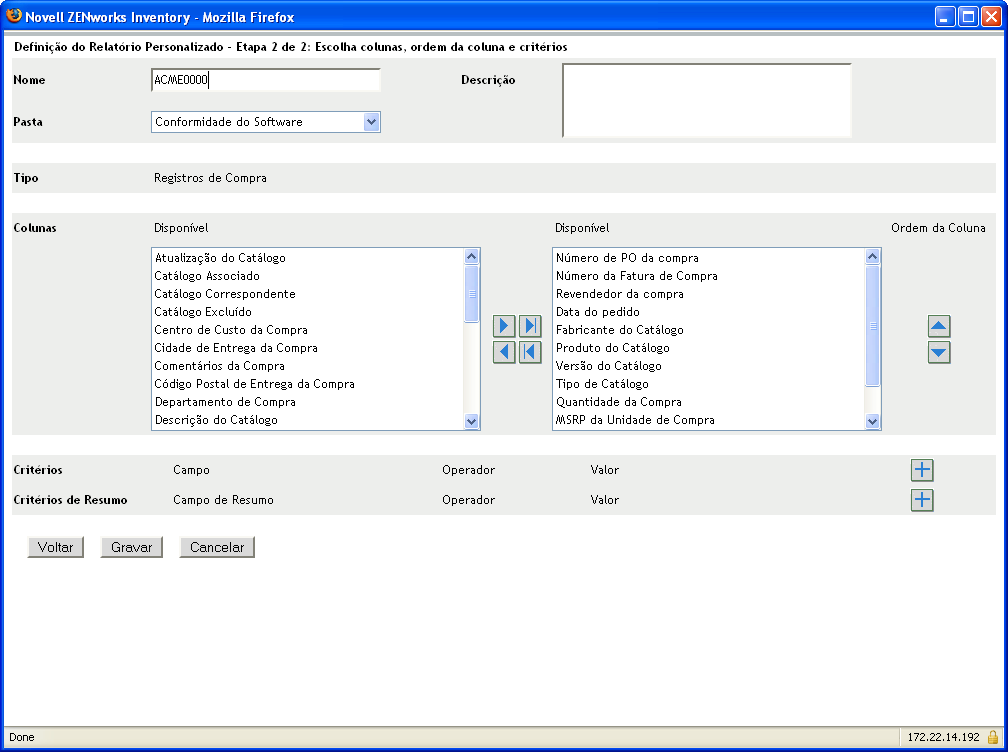
Task: Move selected column down in order
Action: [x=939, y=352]
